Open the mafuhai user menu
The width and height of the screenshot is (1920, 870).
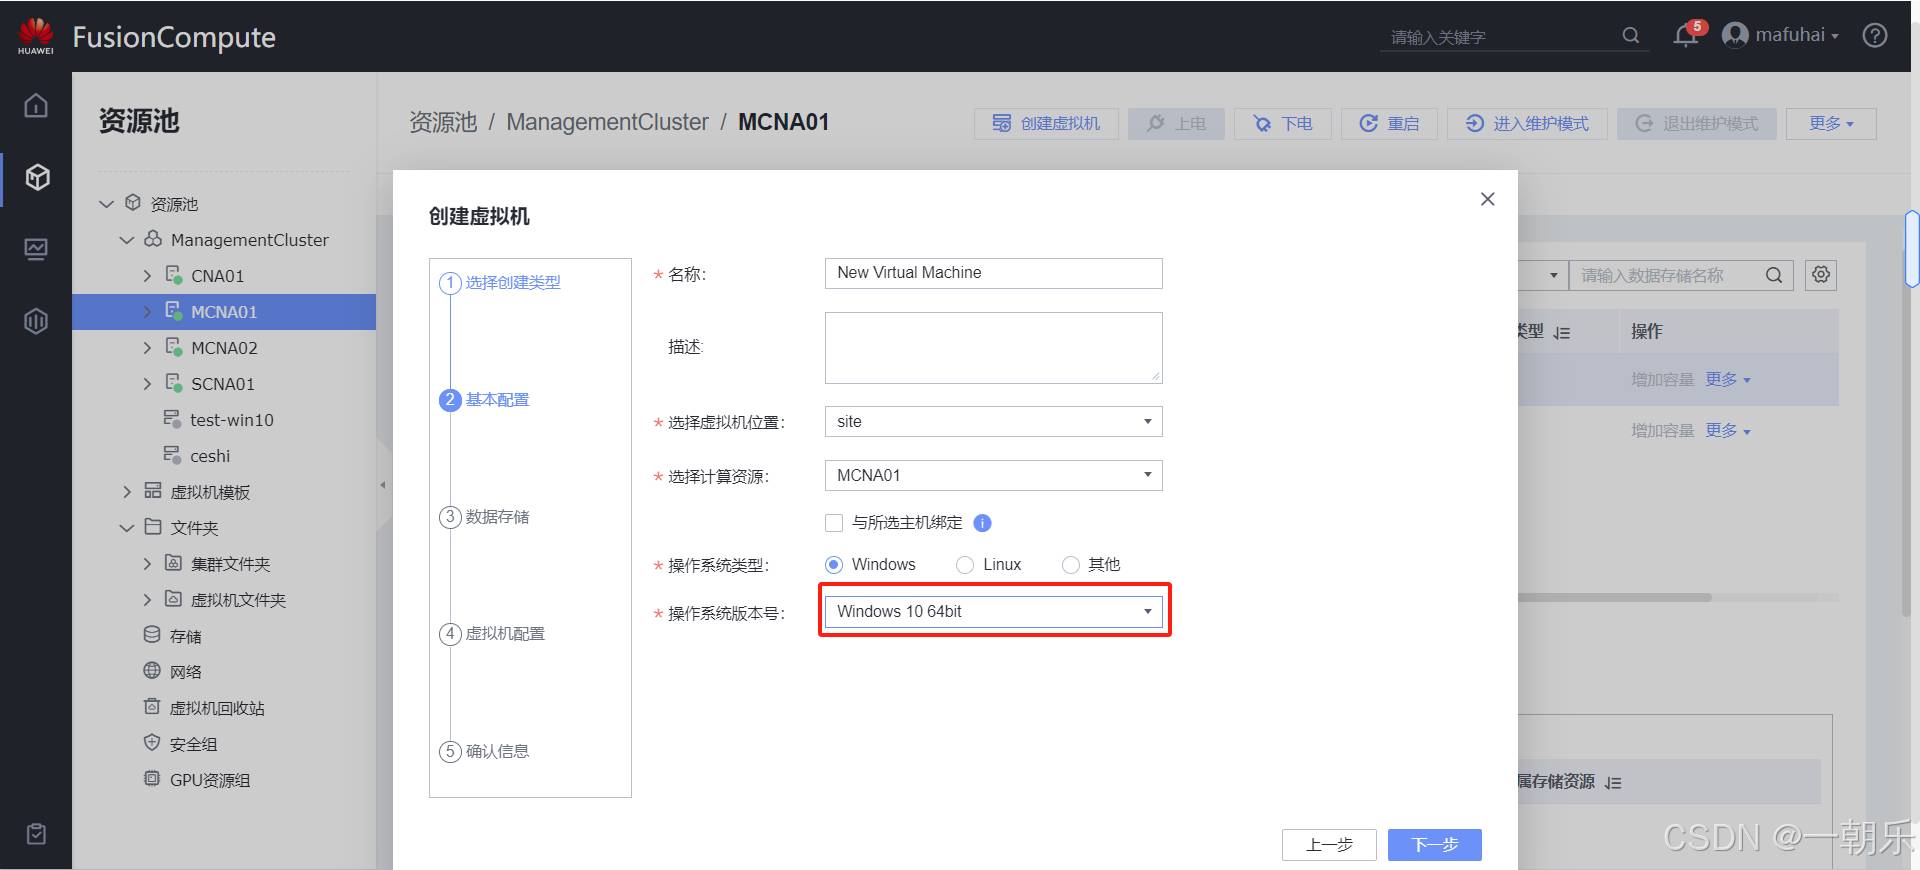point(1797,36)
